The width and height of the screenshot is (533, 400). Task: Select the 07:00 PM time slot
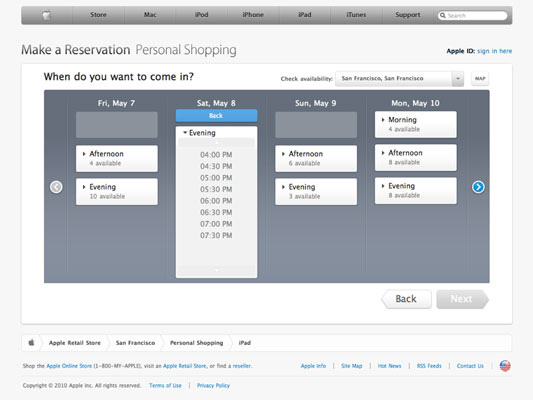[x=216, y=224]
